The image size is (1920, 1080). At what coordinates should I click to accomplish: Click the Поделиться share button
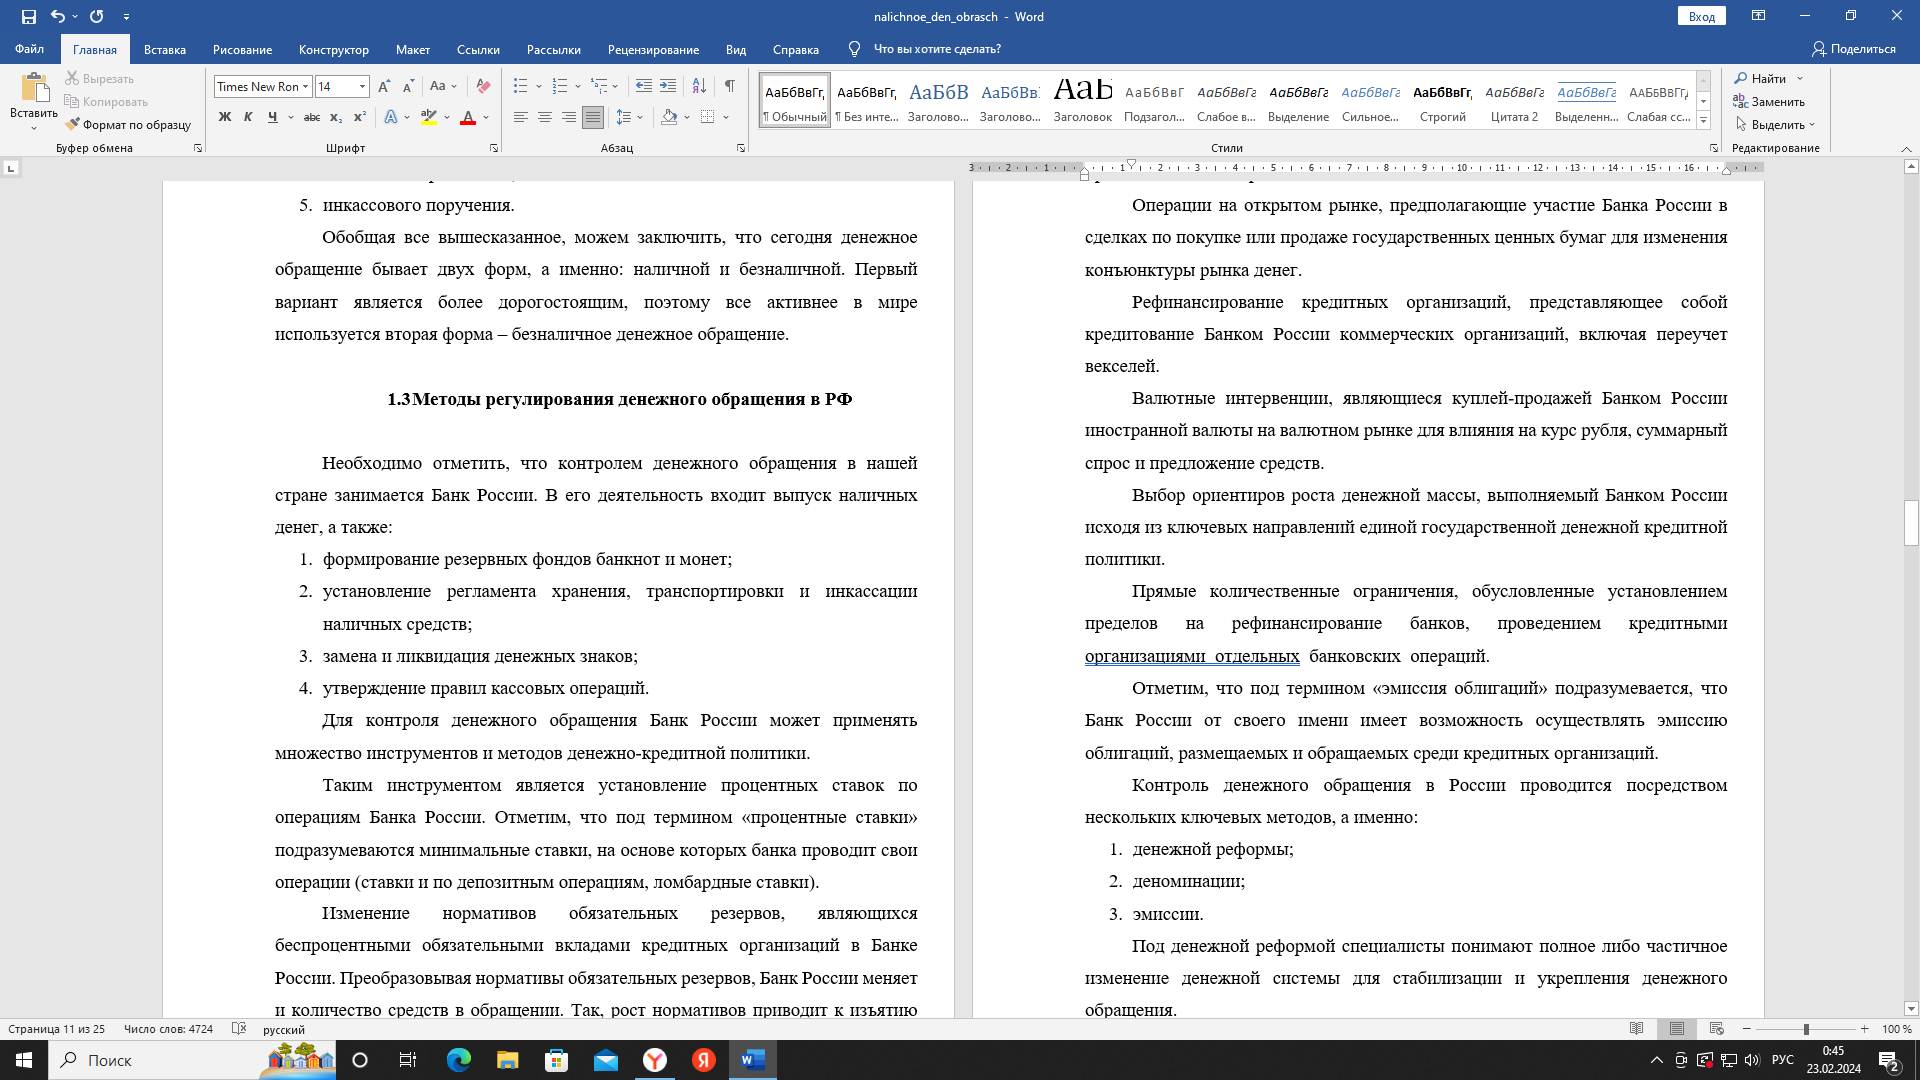click(x=1854, y=49)
